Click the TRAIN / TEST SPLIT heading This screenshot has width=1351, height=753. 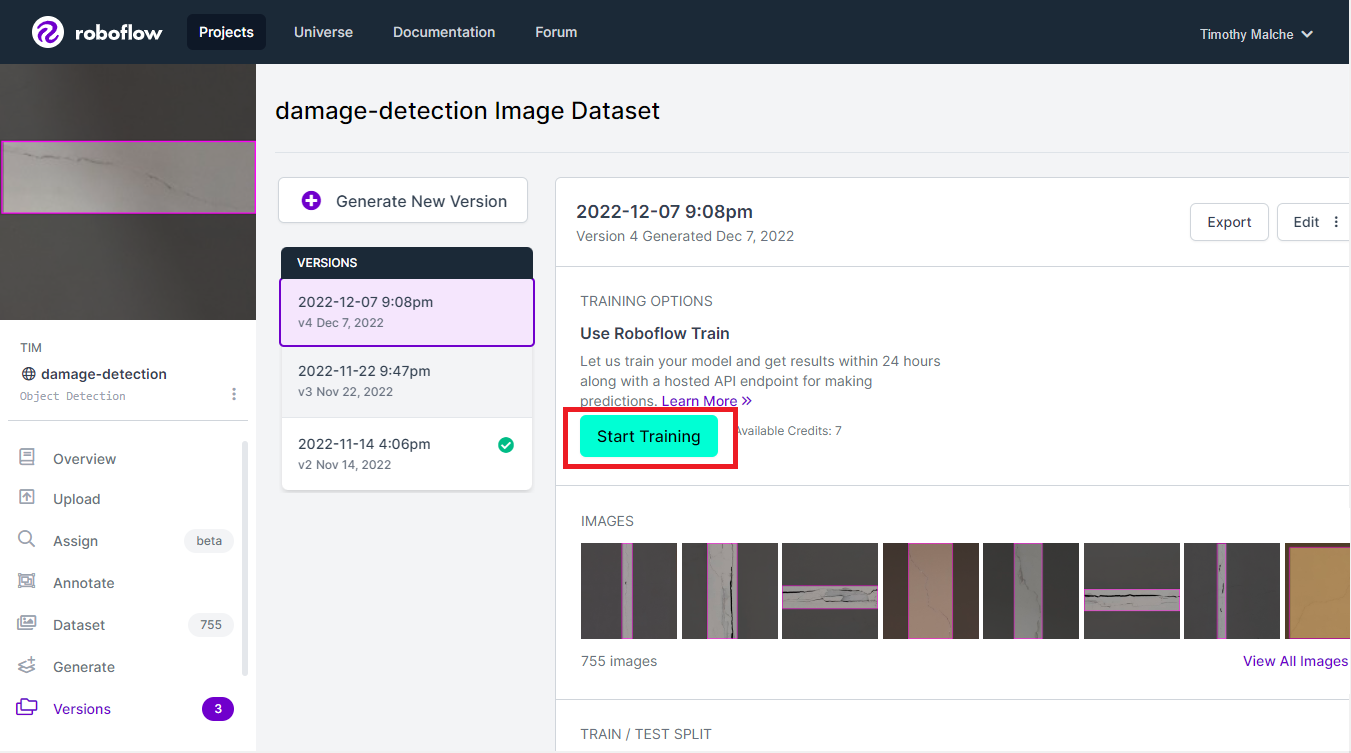pos(646,734)
